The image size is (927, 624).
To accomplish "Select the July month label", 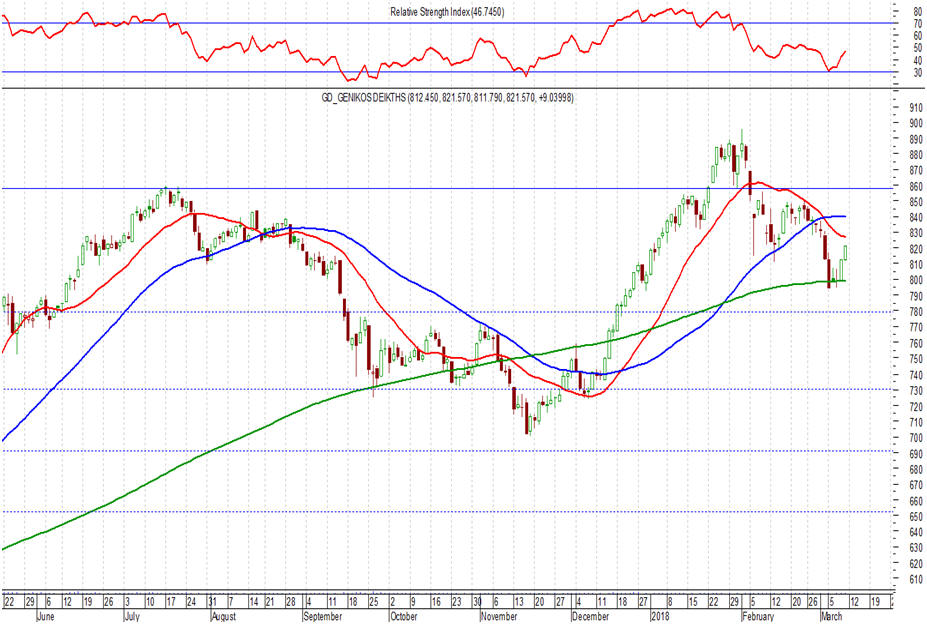I will click(x=132, y=616).
